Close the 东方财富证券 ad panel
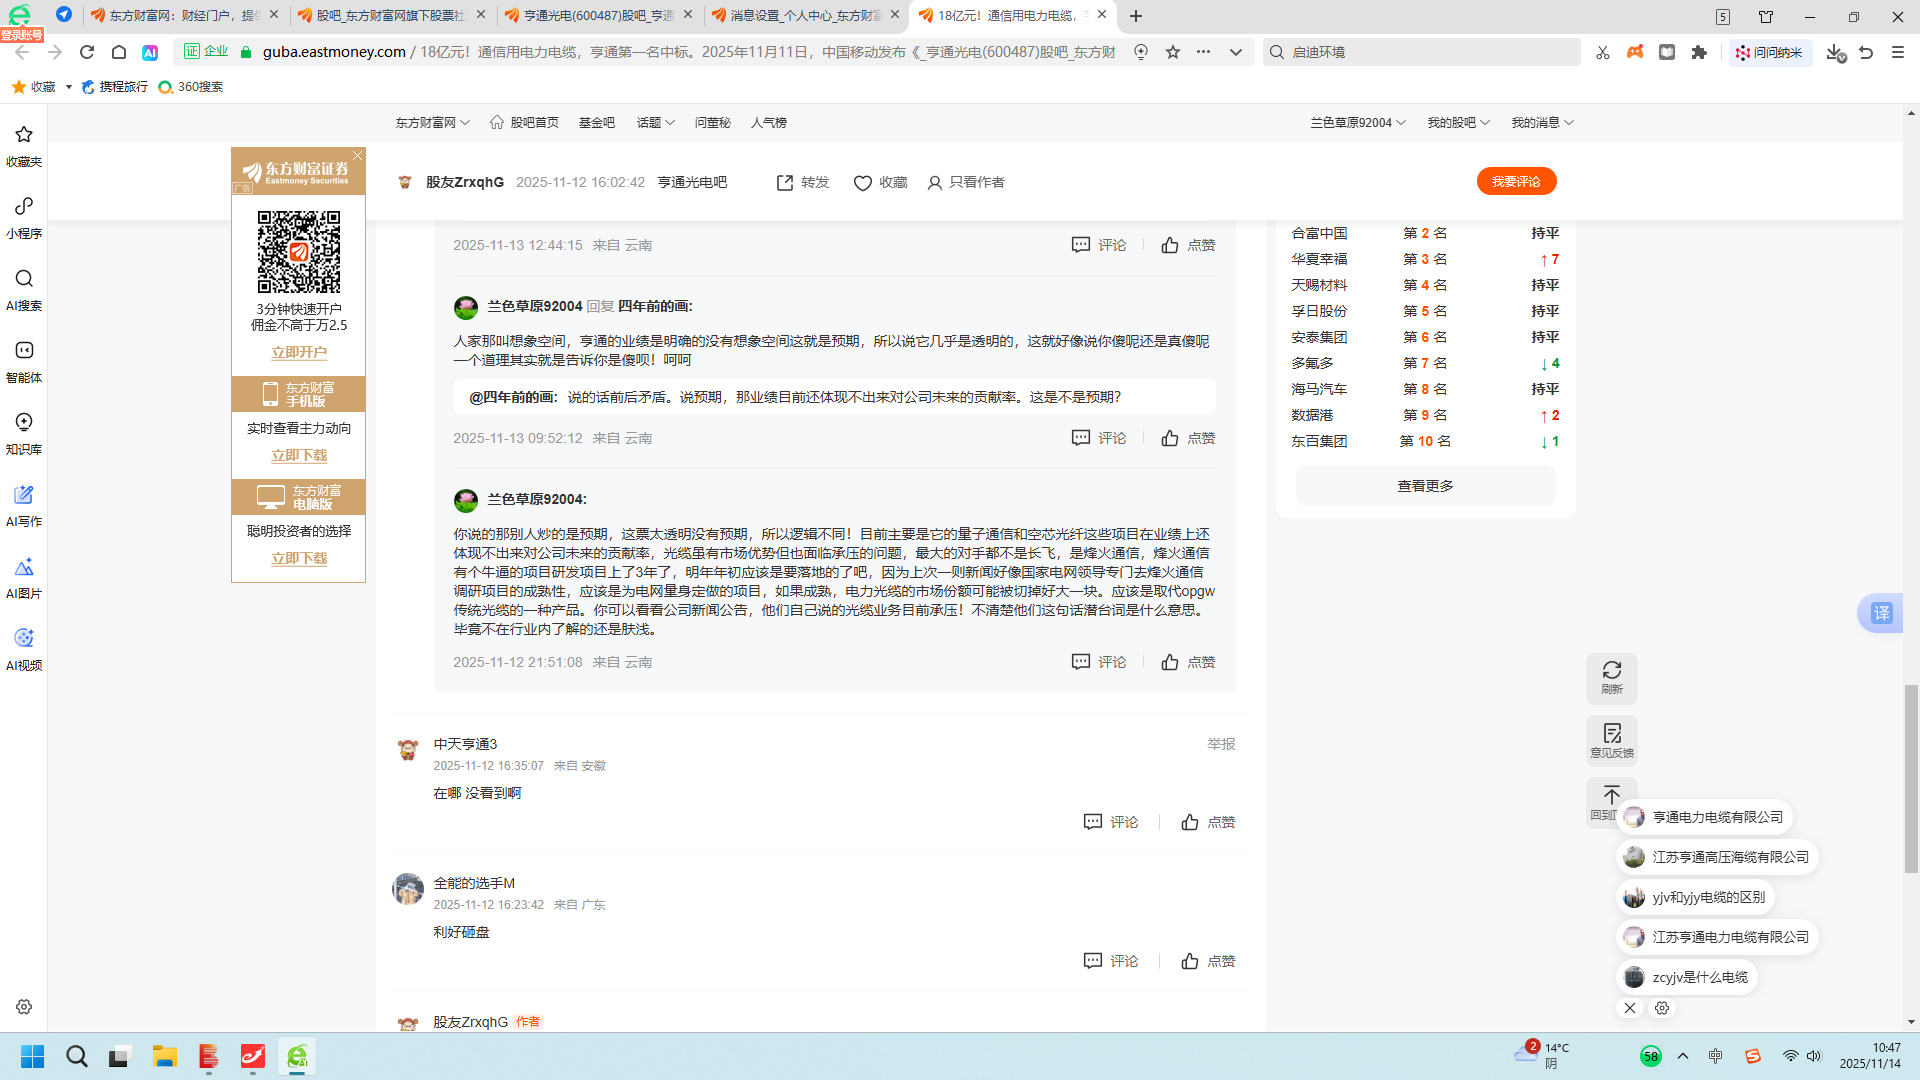This screenshot has height=1080, width=1920. [357, 156]
